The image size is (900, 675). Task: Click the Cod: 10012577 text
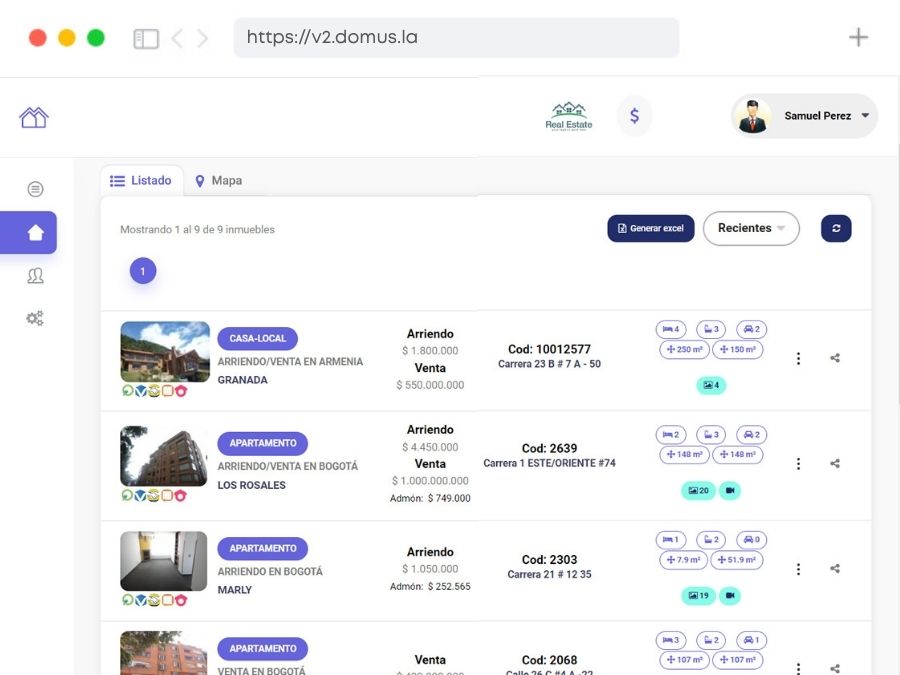[x=549, y=349]
